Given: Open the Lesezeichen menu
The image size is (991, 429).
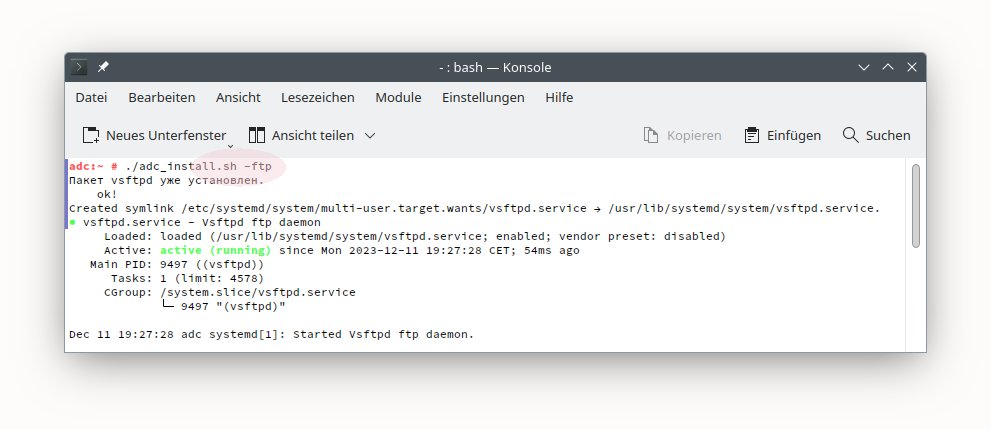Looking at the screenshot, I should tap(318, 97).
